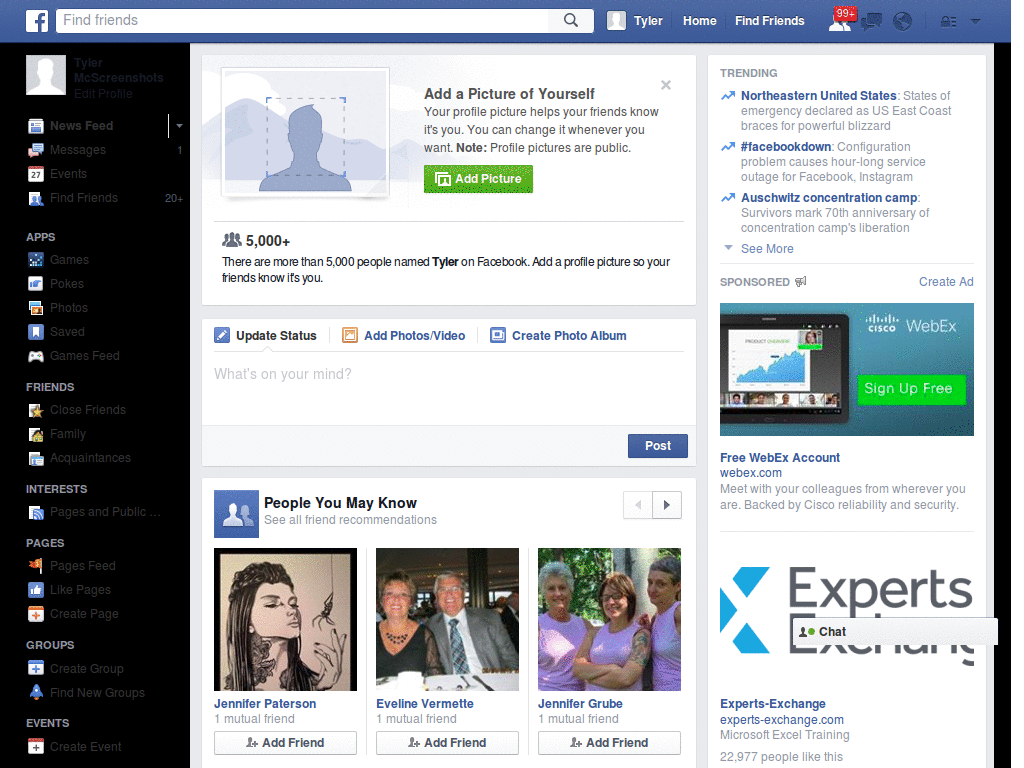The height and width of the screenshot is (768, 1024).
Task: Open See all friend recommendations link
Action: pyautogui.click(x=351, y=520)
